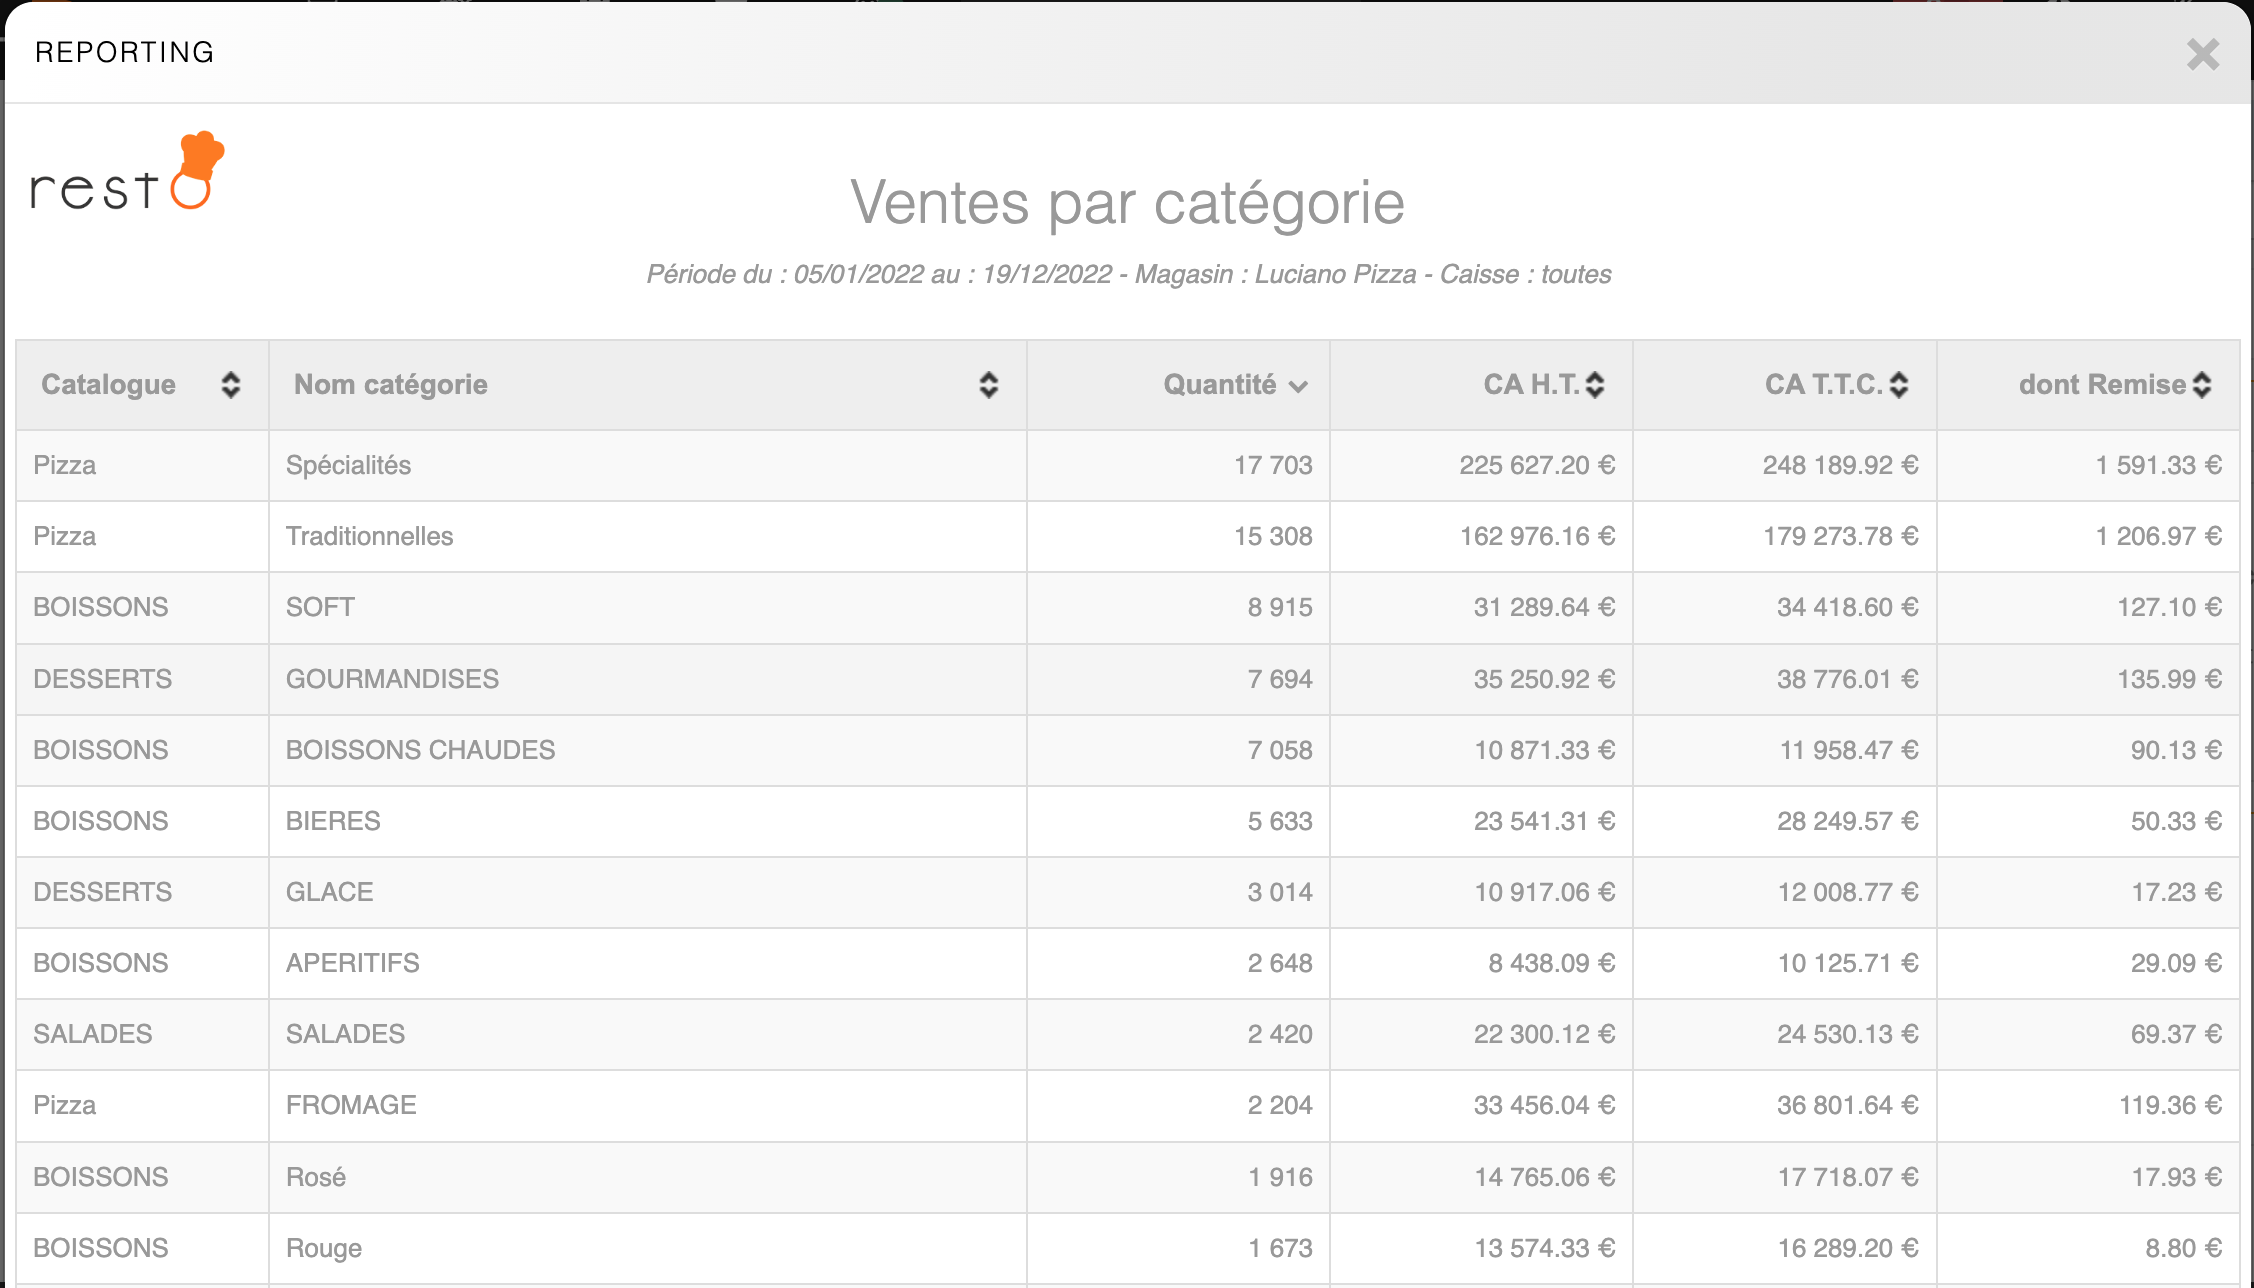Click the resto chef-hat logo
The width and height of the screenshot is (2254, 1288).
pos(127,172)
